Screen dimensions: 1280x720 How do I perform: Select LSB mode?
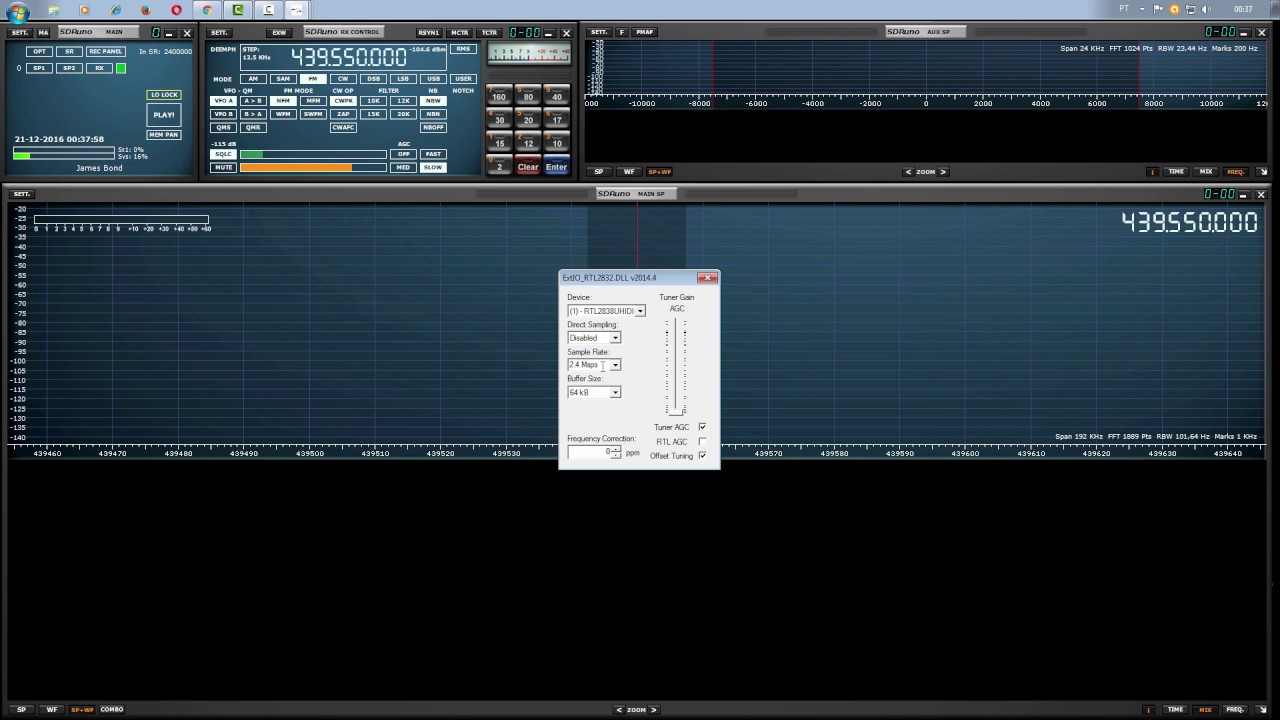tap(403, 79)
